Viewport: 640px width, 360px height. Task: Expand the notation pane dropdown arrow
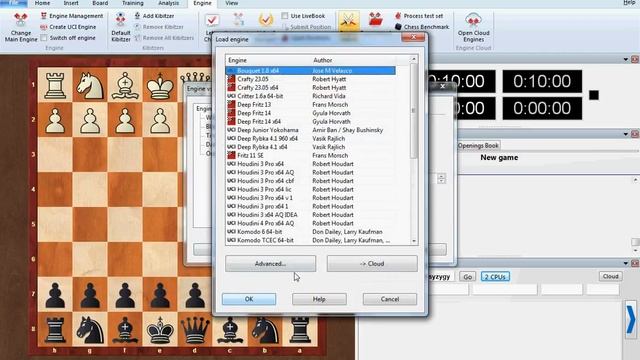click(626, 134)
